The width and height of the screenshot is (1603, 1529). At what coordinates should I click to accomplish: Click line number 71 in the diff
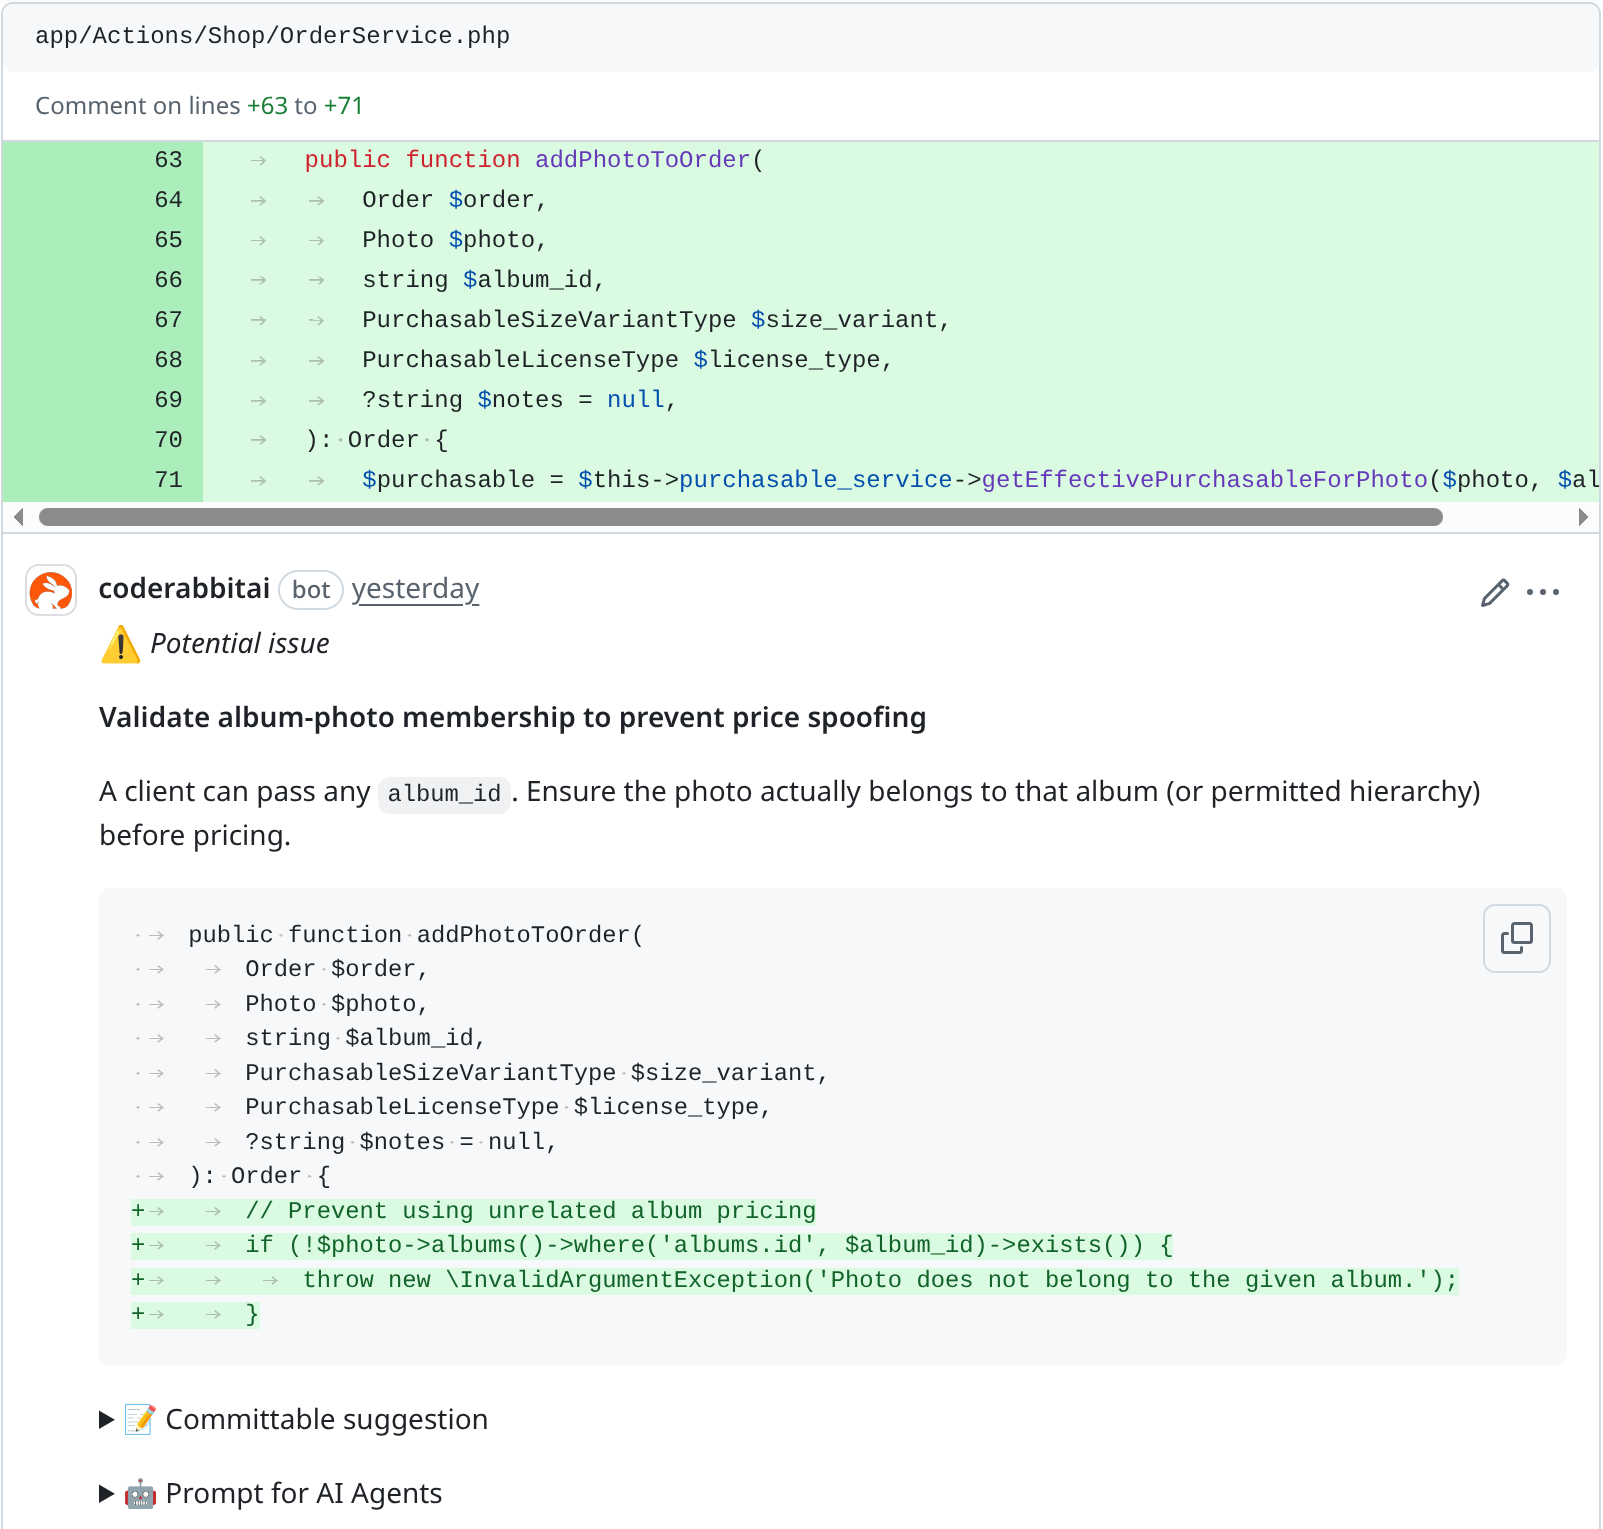[168, 480]
